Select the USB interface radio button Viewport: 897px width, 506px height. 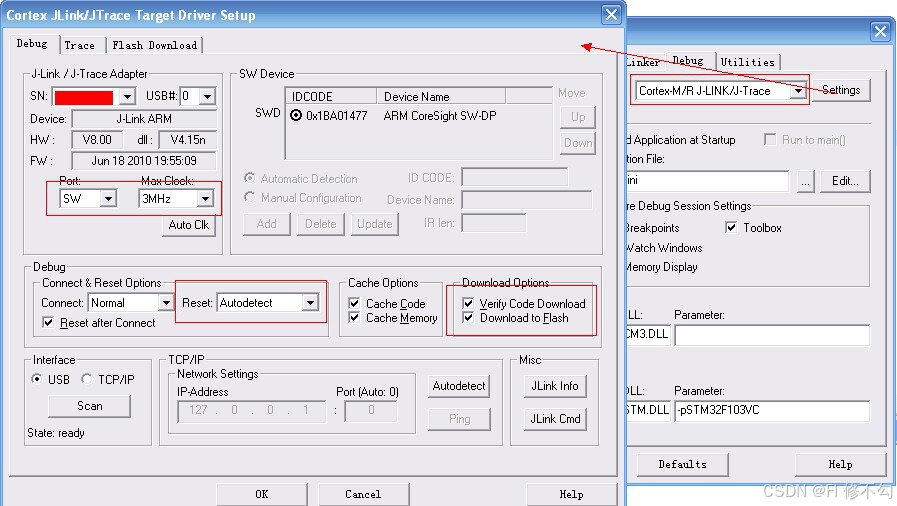point(37,378)
